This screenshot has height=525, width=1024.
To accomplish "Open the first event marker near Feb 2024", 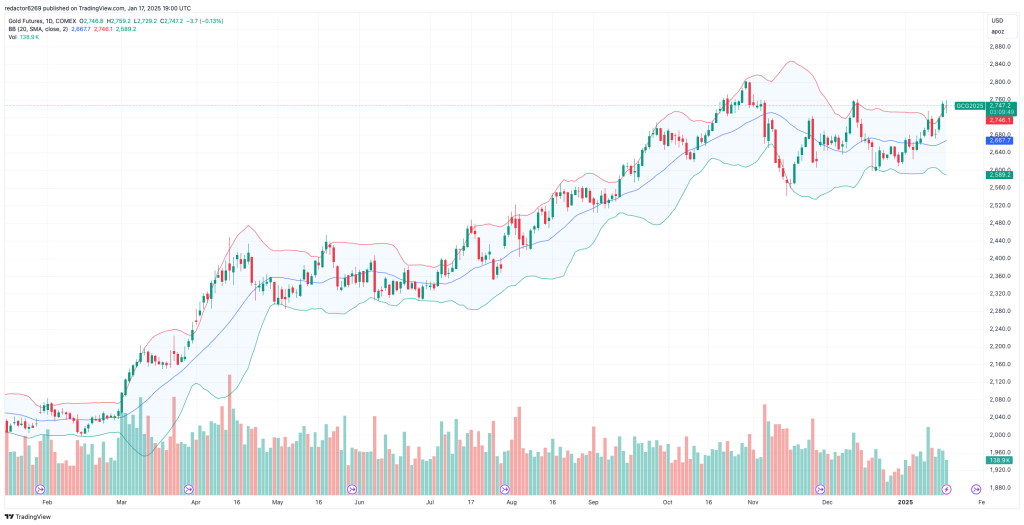I will coord(41,489).
